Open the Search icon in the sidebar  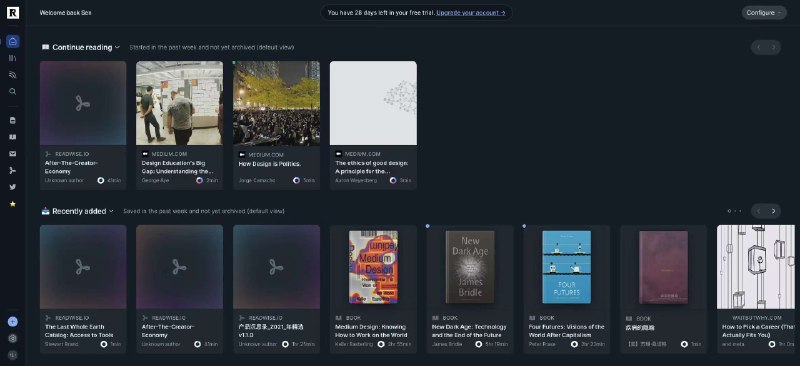13,91
